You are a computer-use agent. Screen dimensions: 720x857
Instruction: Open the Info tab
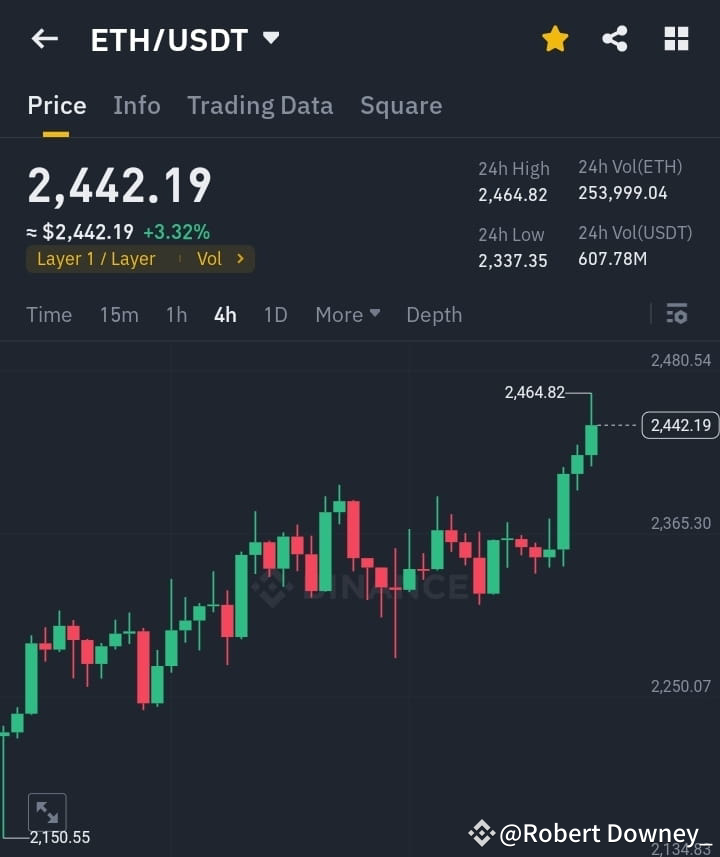click(137, 105)
